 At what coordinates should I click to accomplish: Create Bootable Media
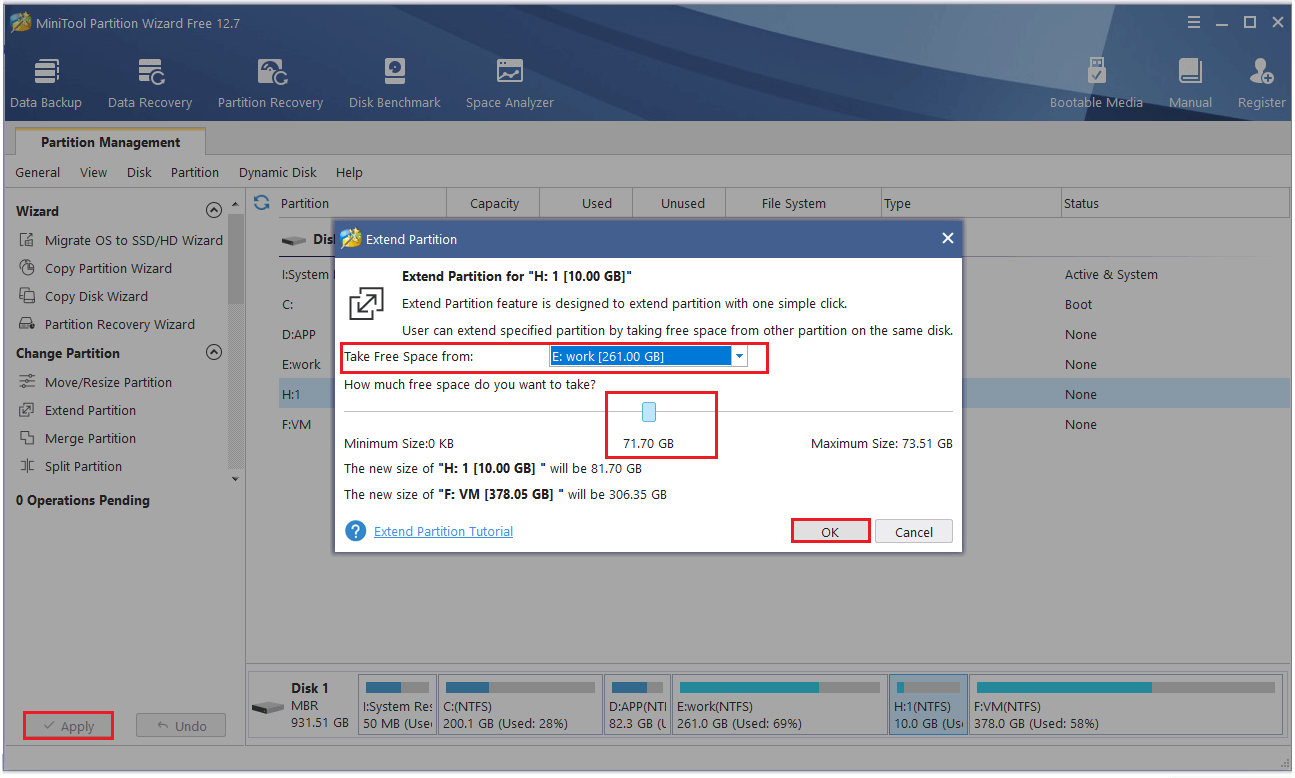coord(1096,83)
